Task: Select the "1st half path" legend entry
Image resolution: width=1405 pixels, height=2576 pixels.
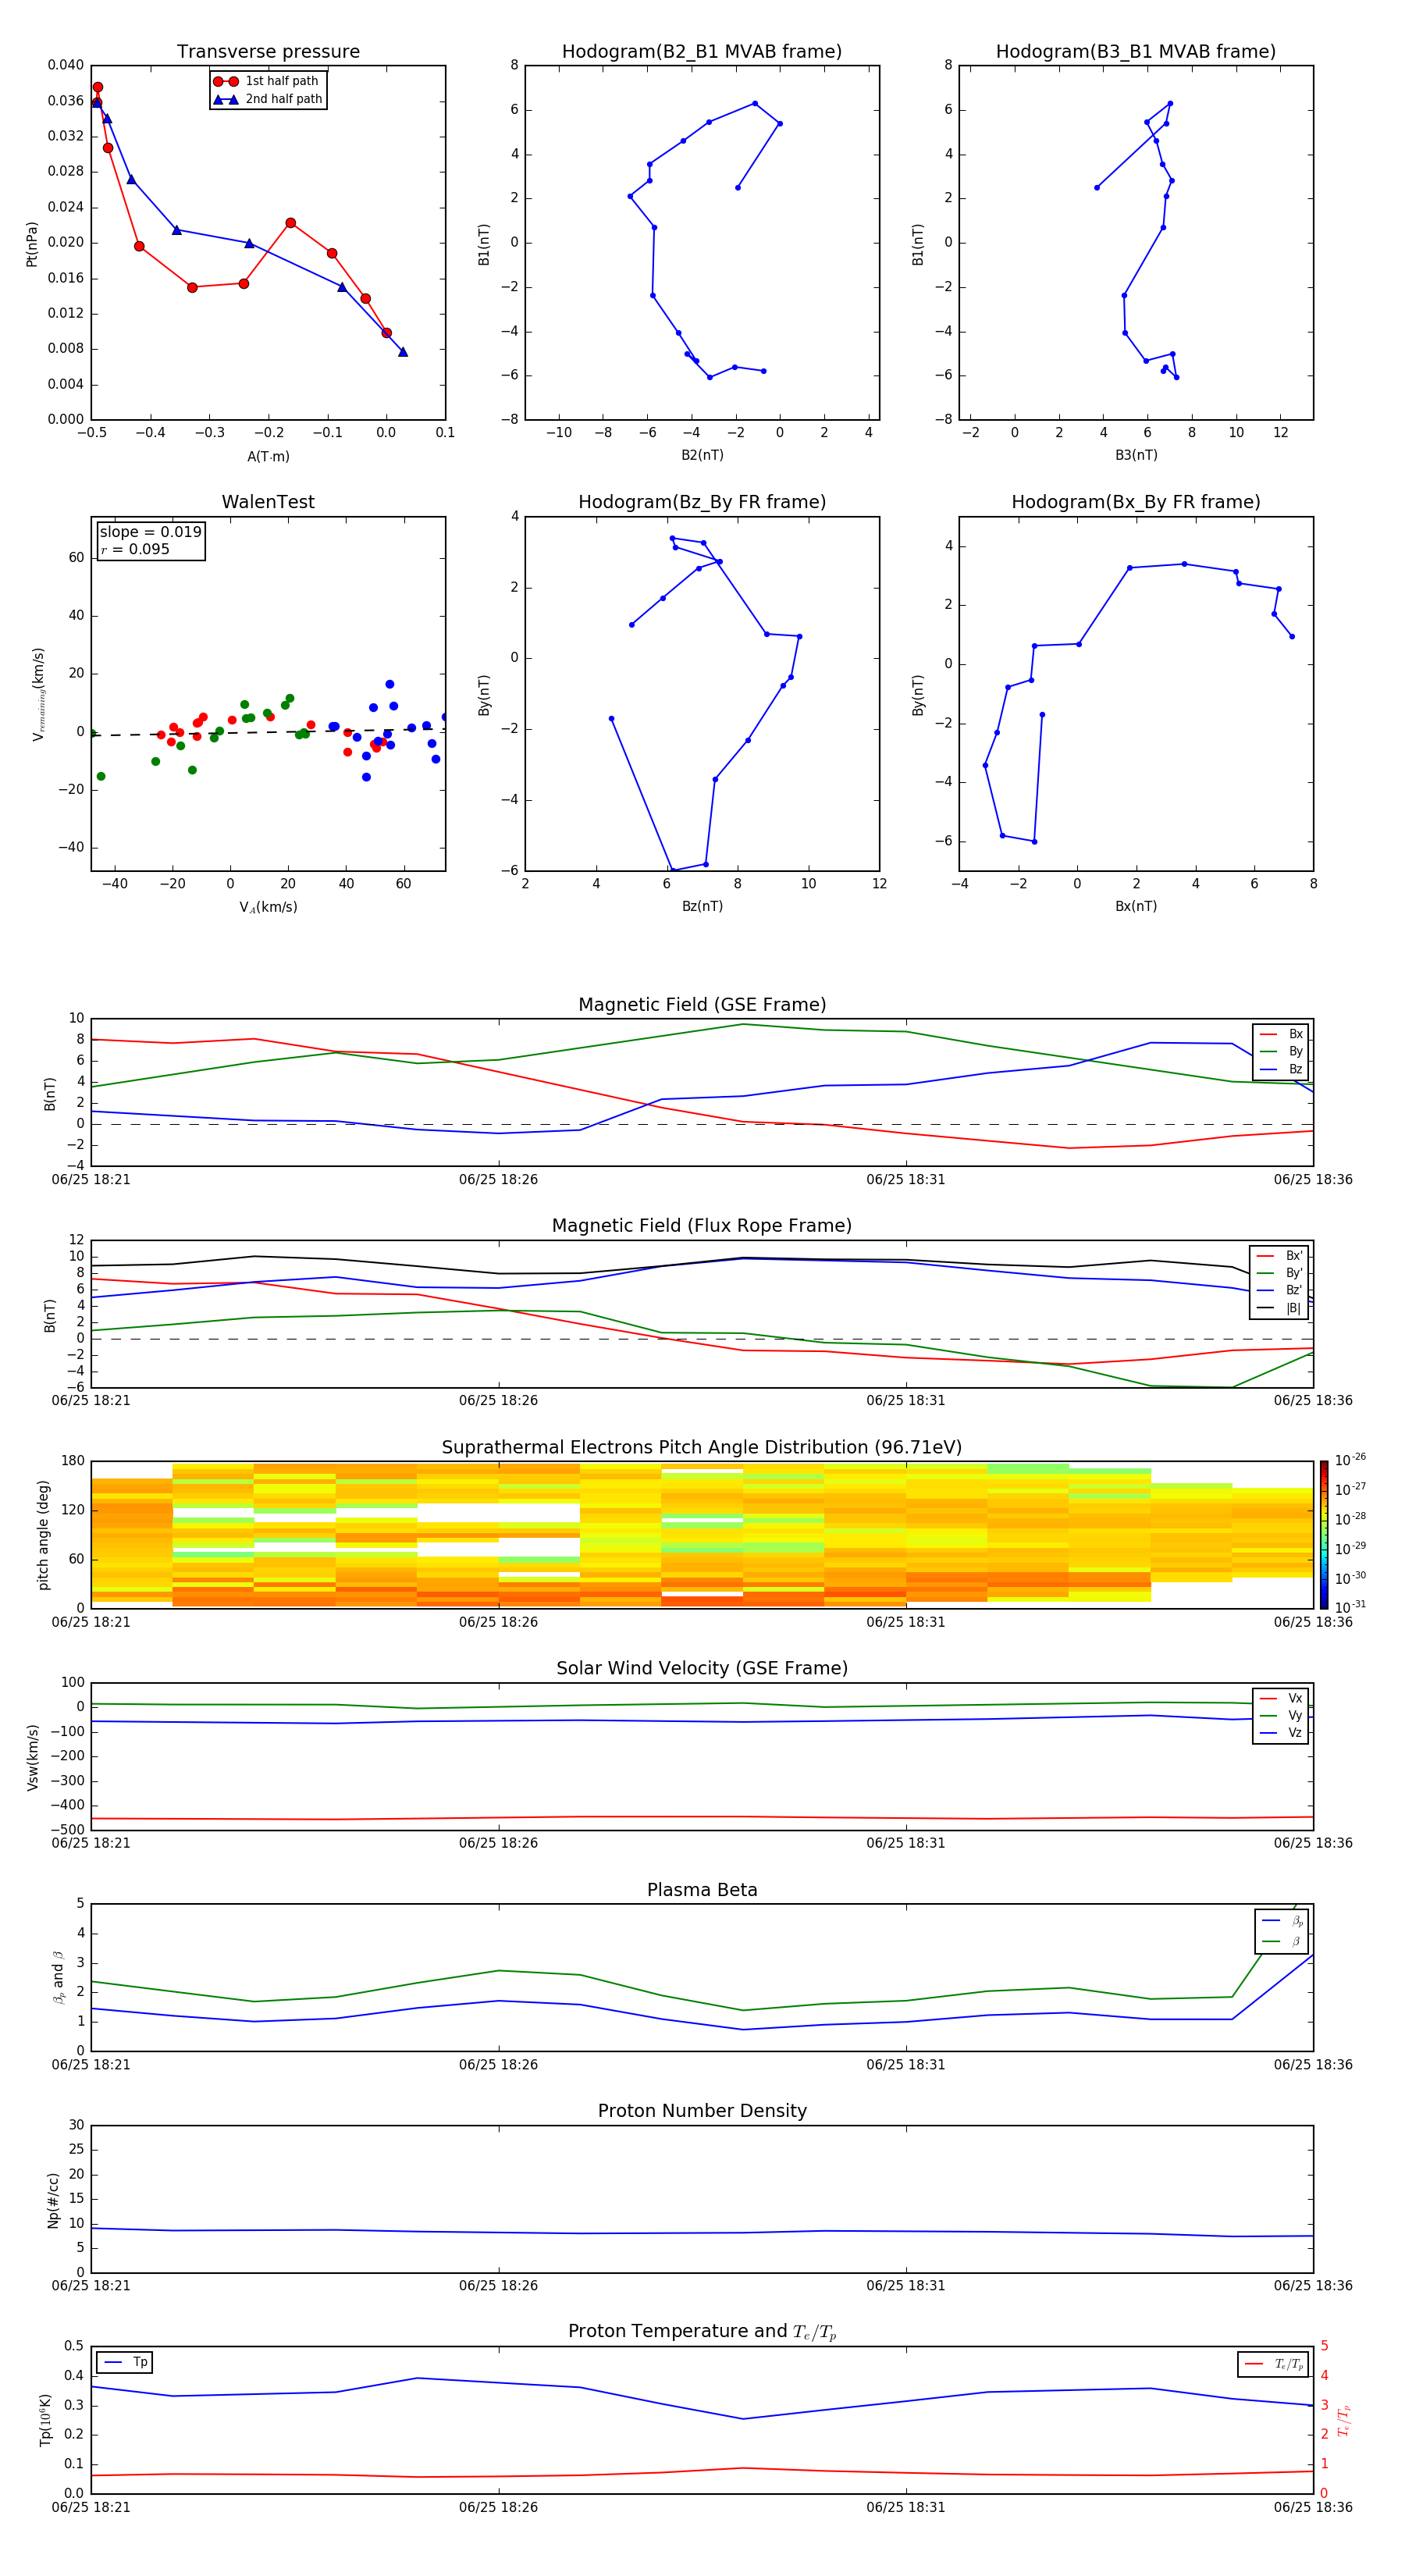Action: (x=267, y=81)
